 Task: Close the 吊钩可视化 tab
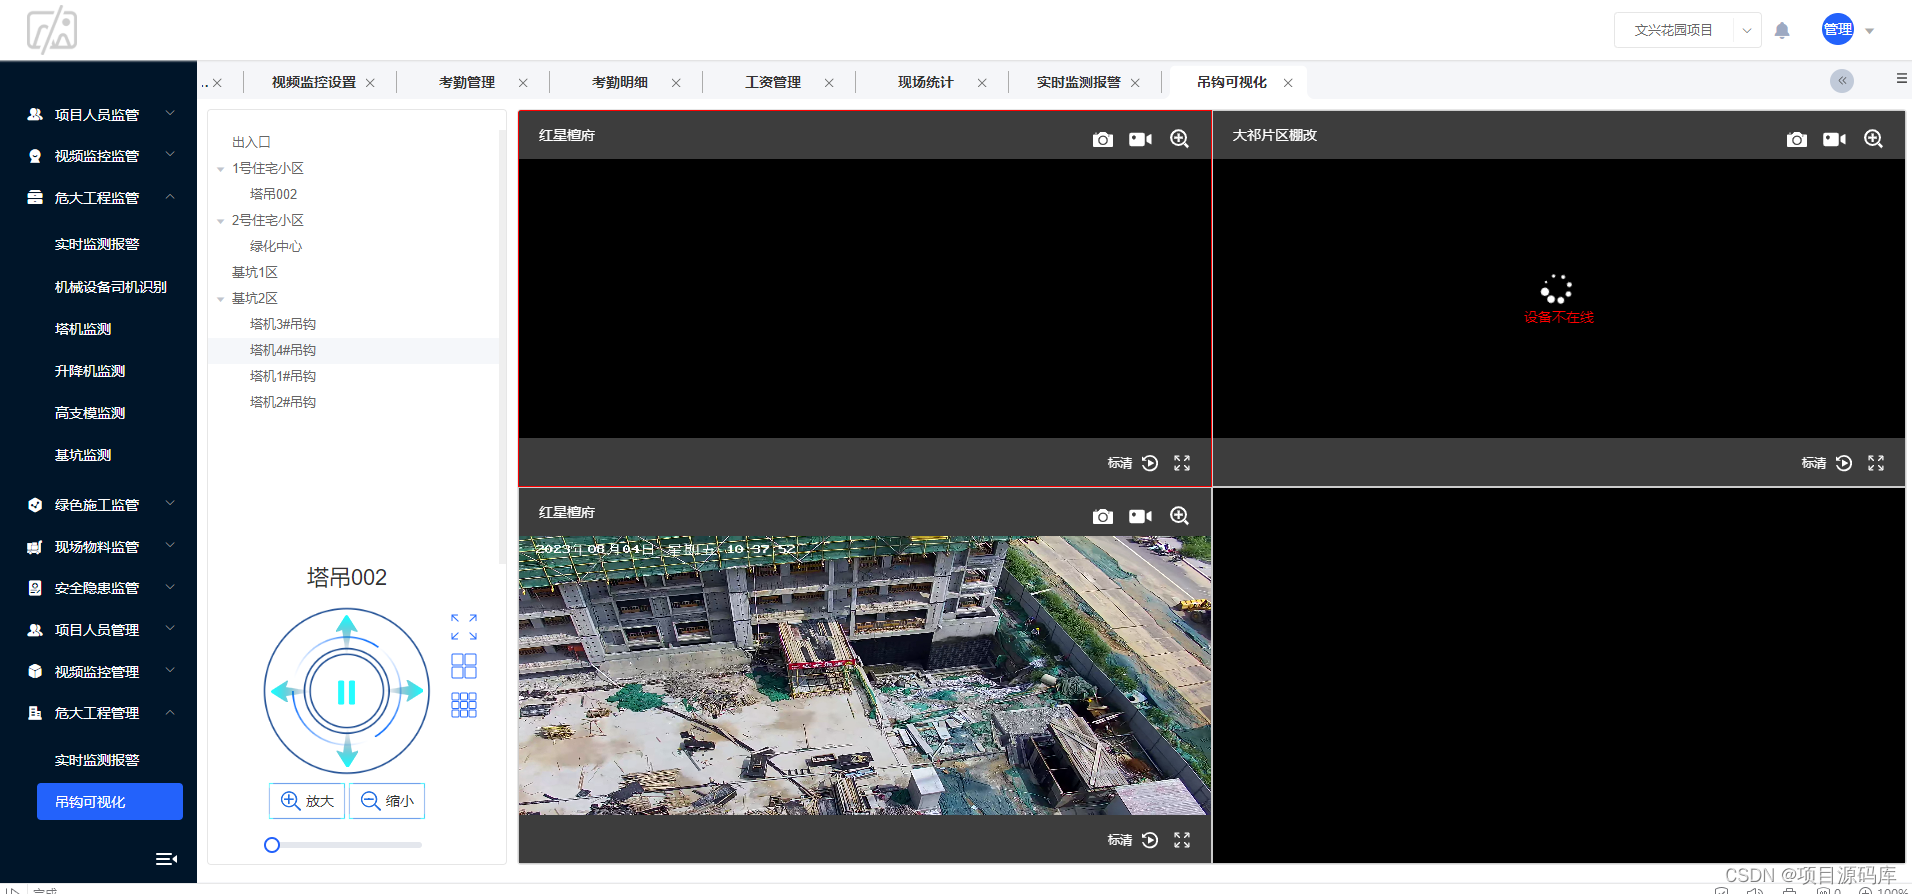pos(1288,83)
